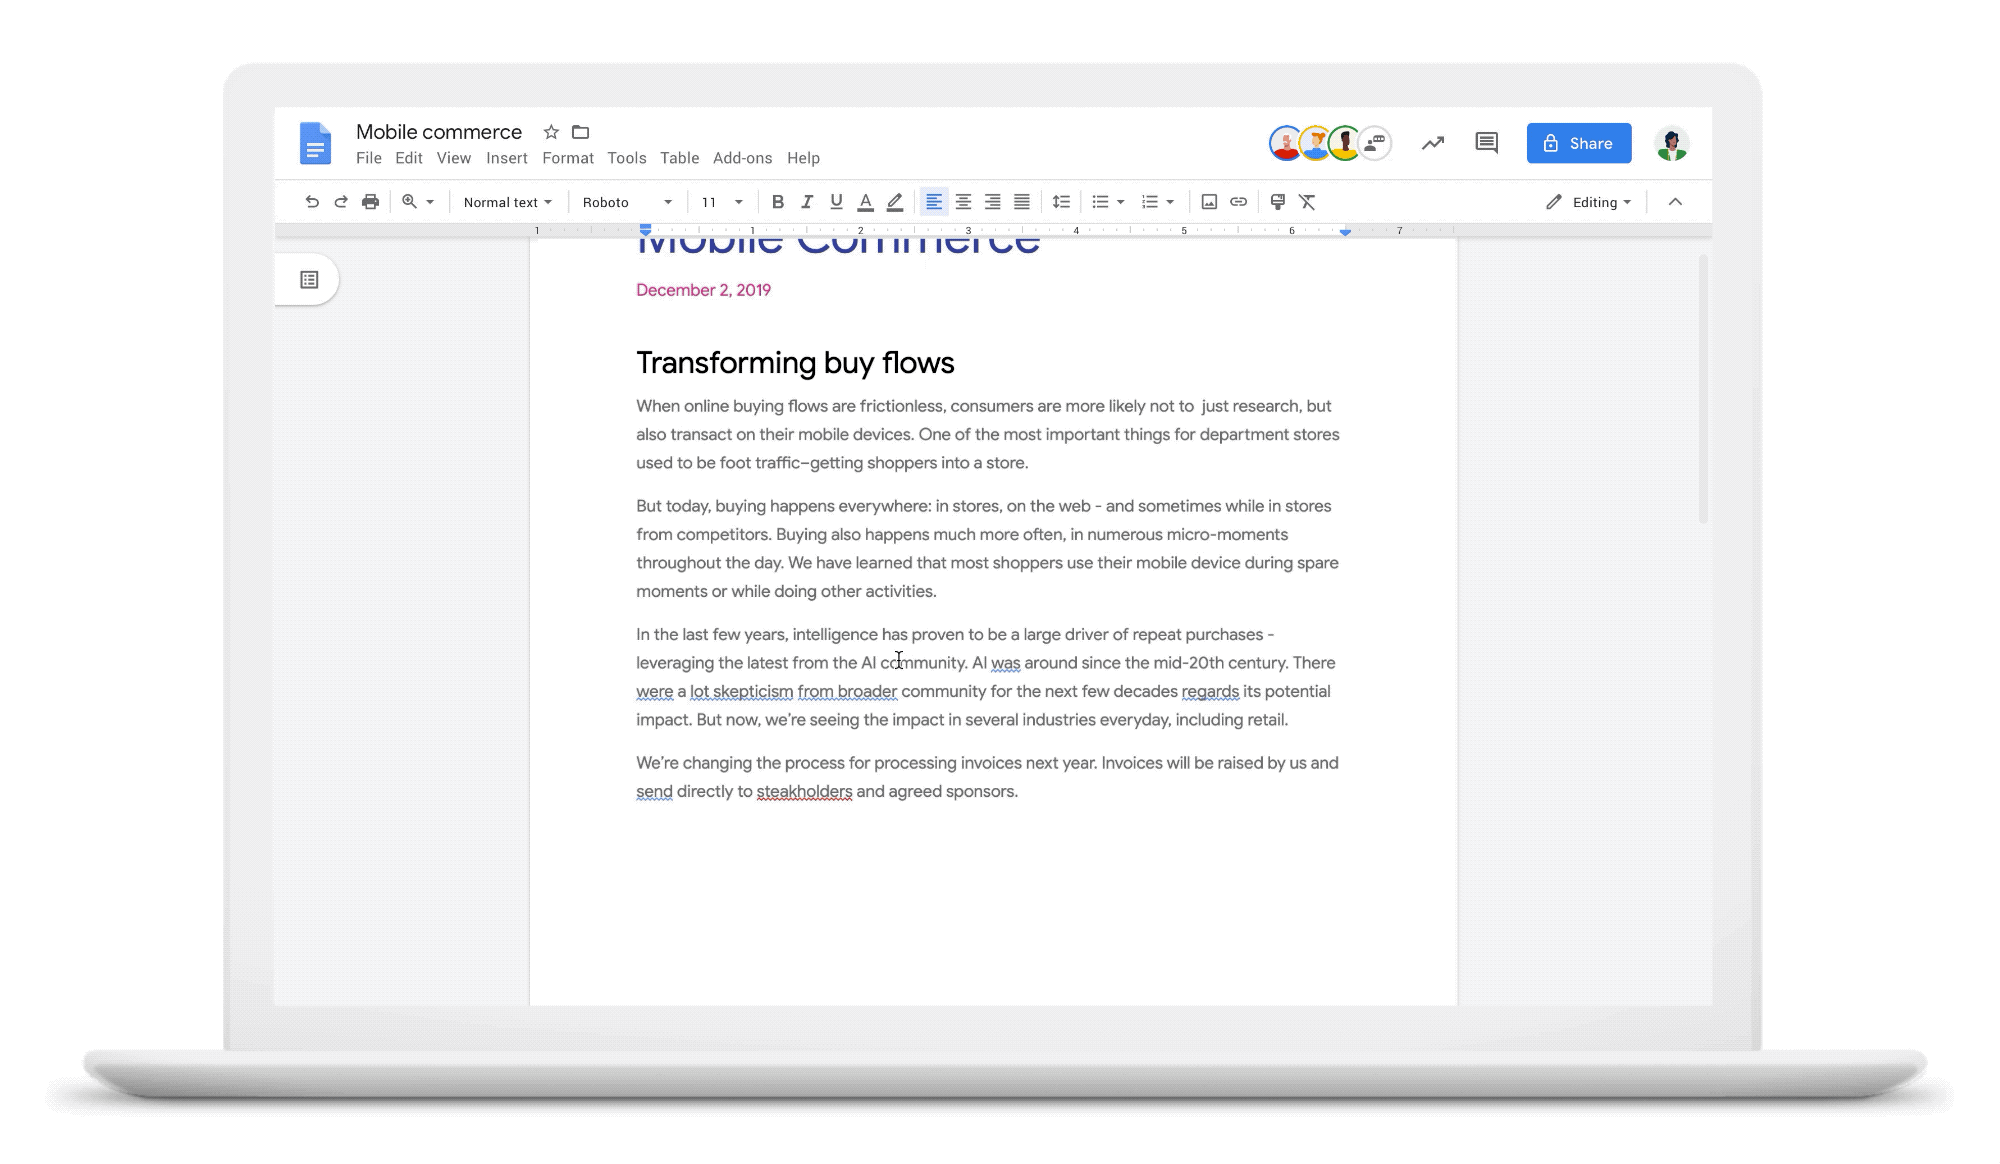This screenshot has height=1164, width=2000.
Task: Open the text style dropdown
Action: click(x=506, y=202)
